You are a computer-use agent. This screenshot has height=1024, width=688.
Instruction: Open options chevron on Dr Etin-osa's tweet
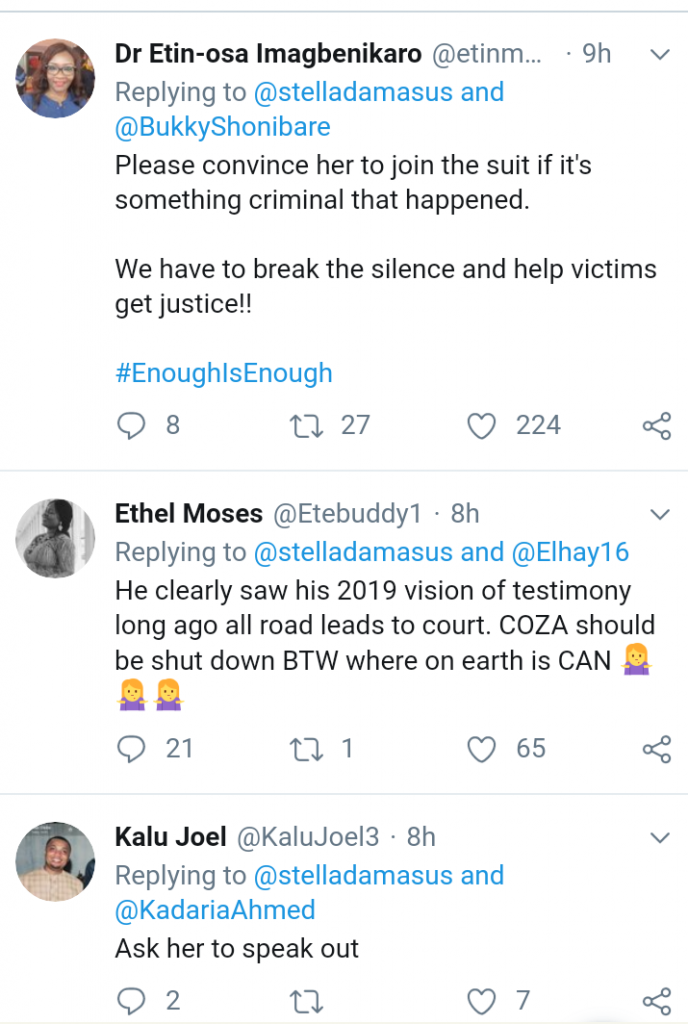(x=659, y=55)
